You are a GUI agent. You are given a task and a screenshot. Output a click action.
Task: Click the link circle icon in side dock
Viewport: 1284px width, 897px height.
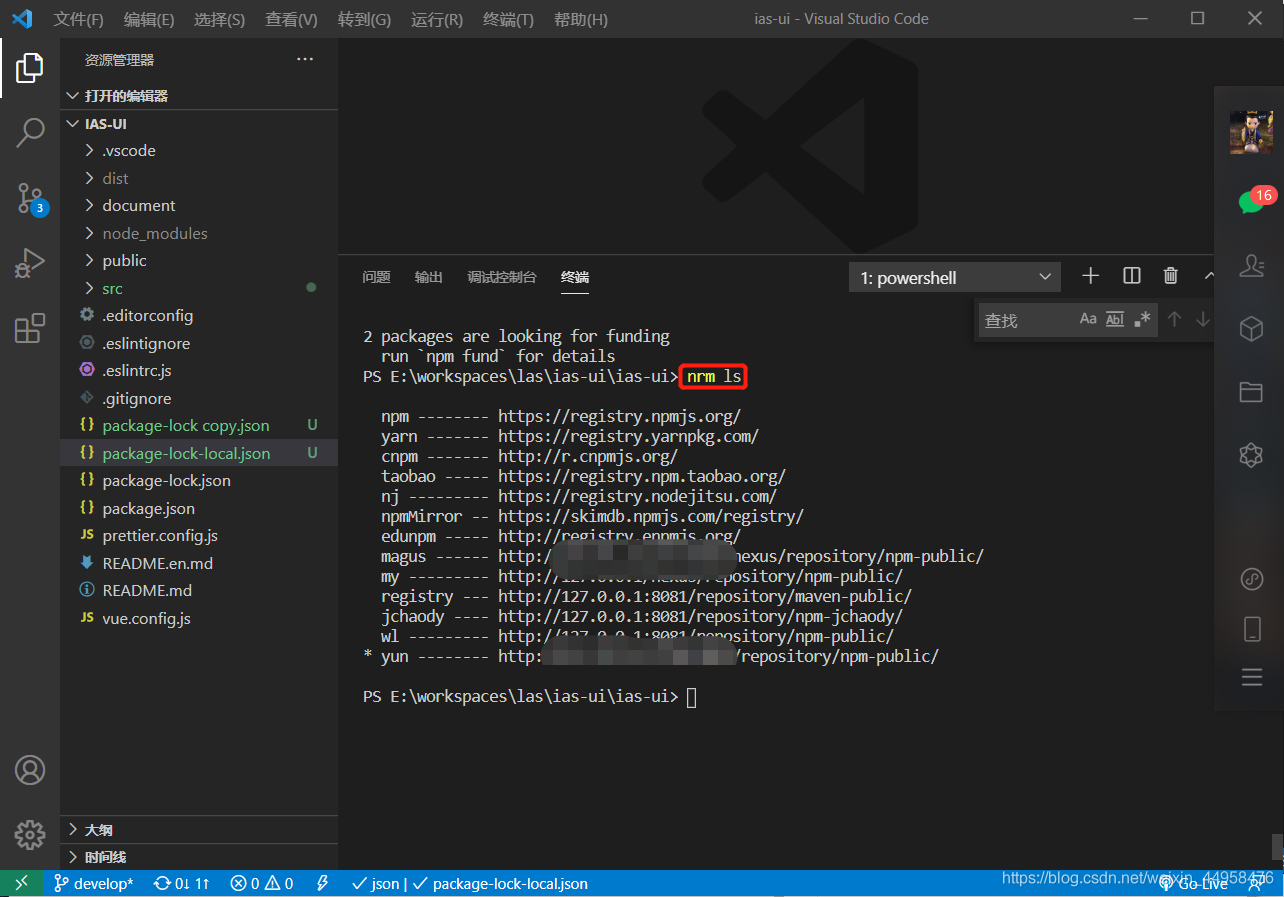click(1251, 578)
